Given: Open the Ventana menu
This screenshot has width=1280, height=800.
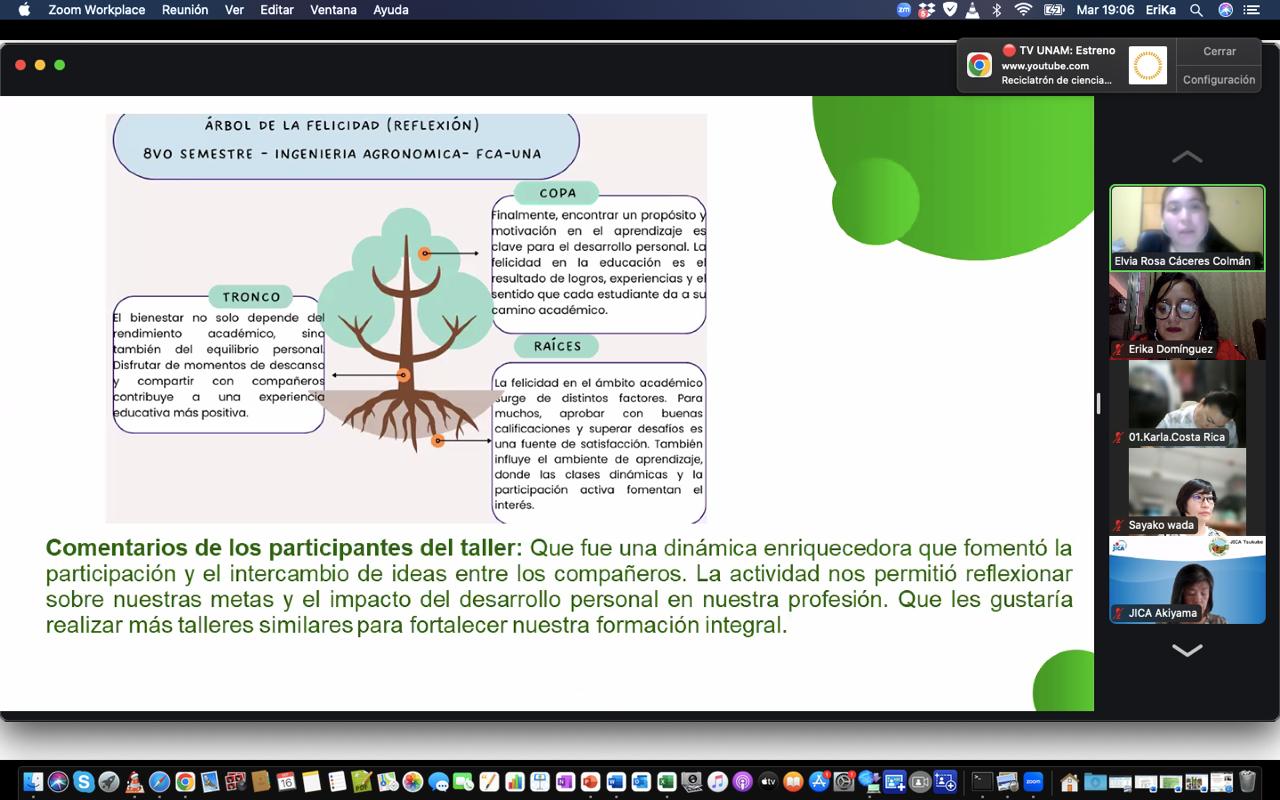Looking at the screenshot, I should [x=333, y=10].
